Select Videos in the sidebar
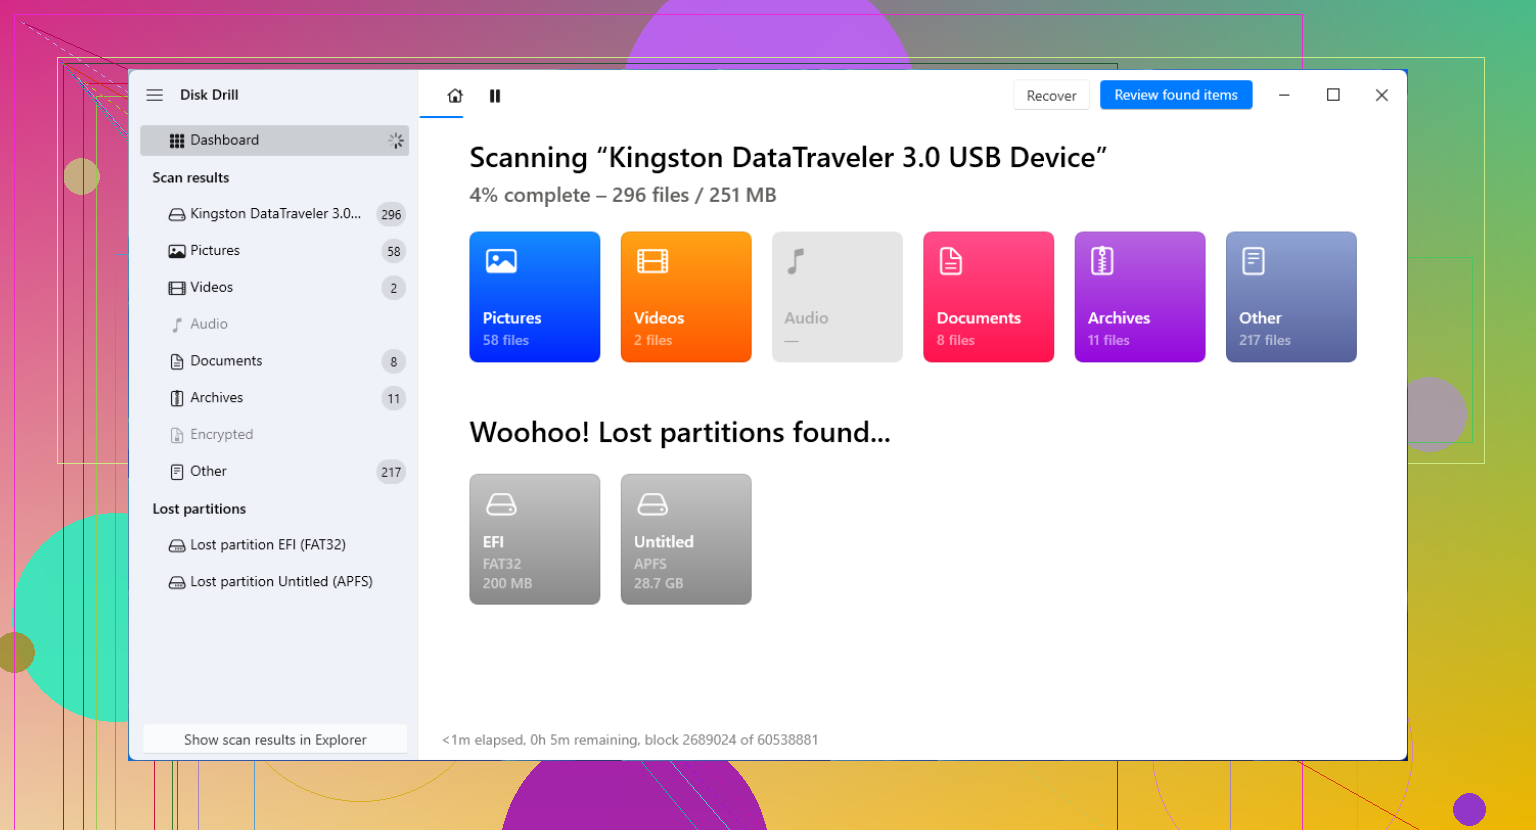1536x830 pixels. (274, 288)
